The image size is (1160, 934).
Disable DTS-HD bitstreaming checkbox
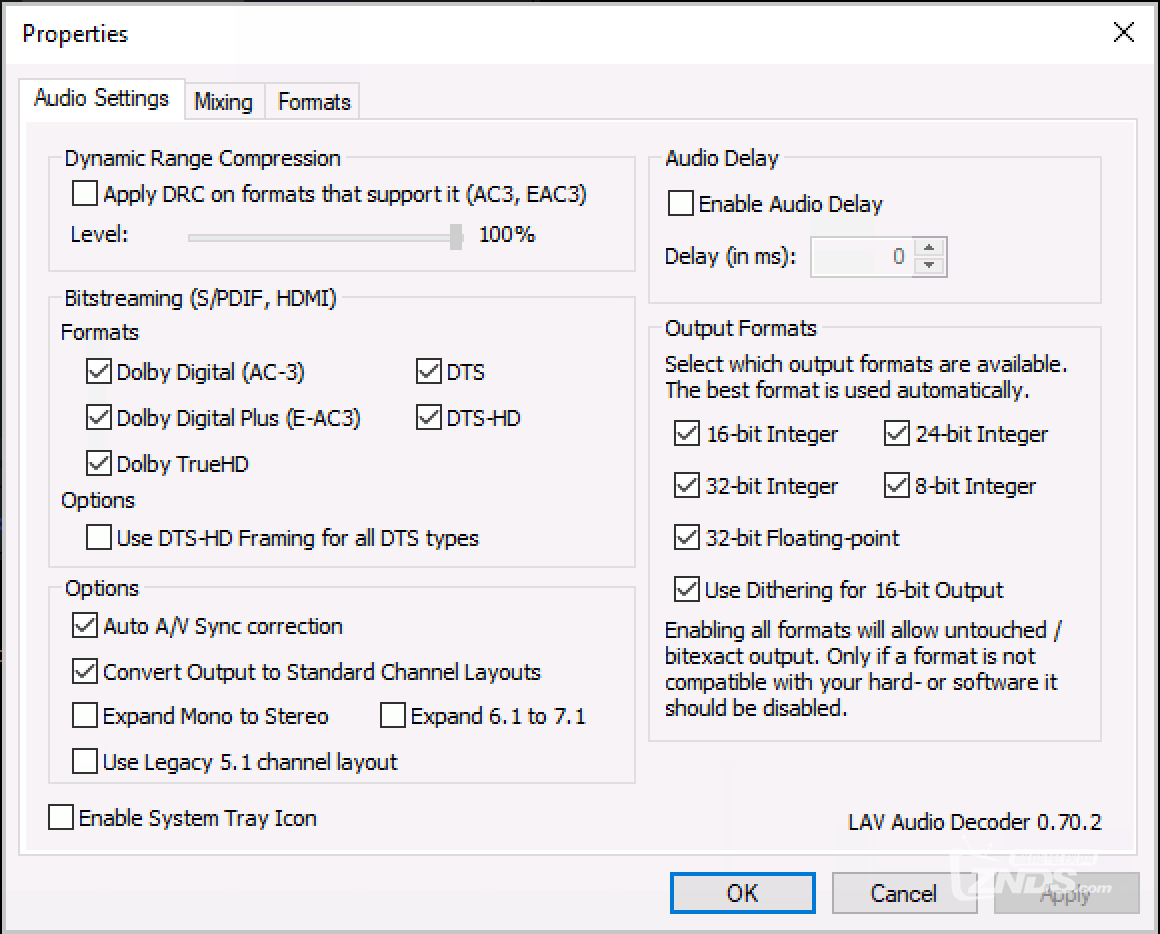click(x=429, y=418)
